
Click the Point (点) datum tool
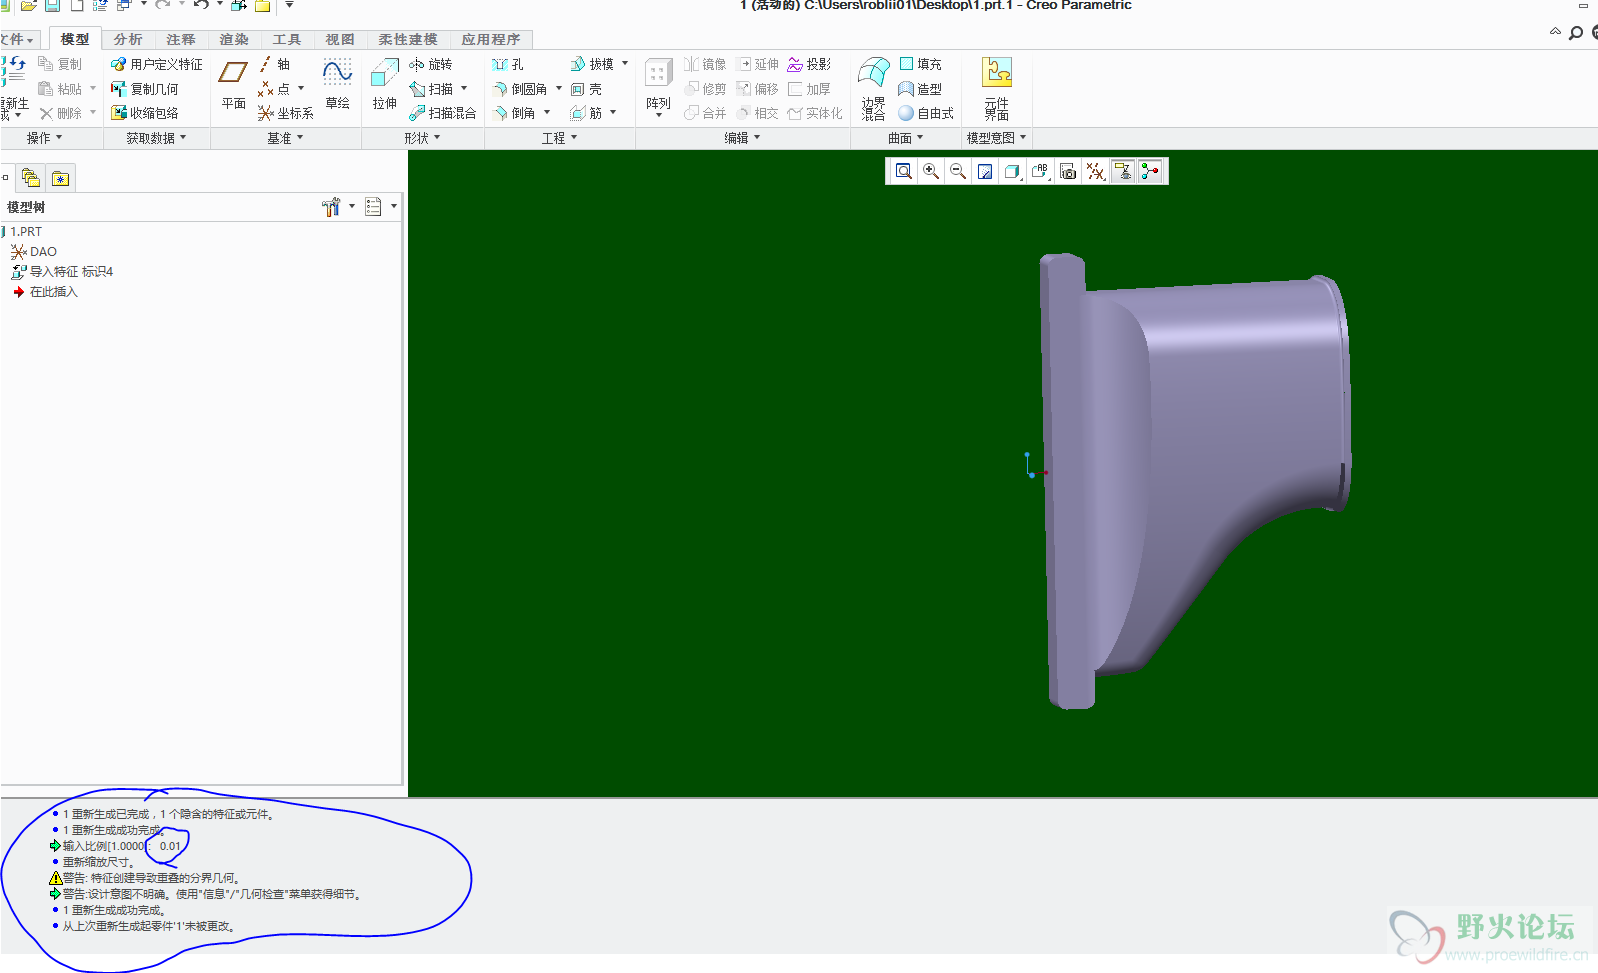274,89
